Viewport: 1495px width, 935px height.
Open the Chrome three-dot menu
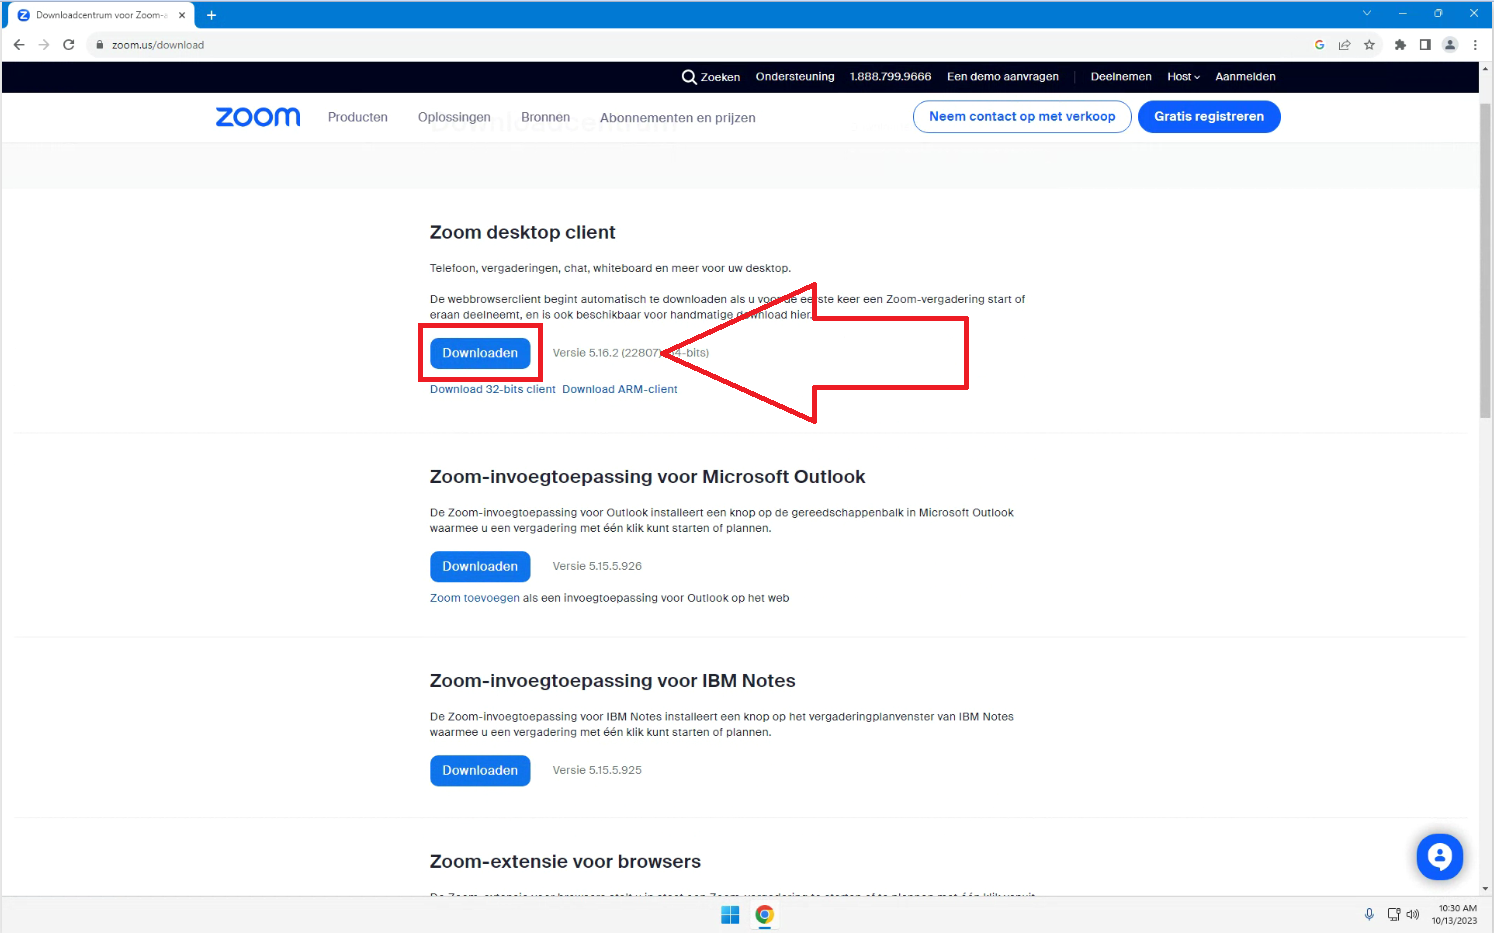coord(1475,45)
